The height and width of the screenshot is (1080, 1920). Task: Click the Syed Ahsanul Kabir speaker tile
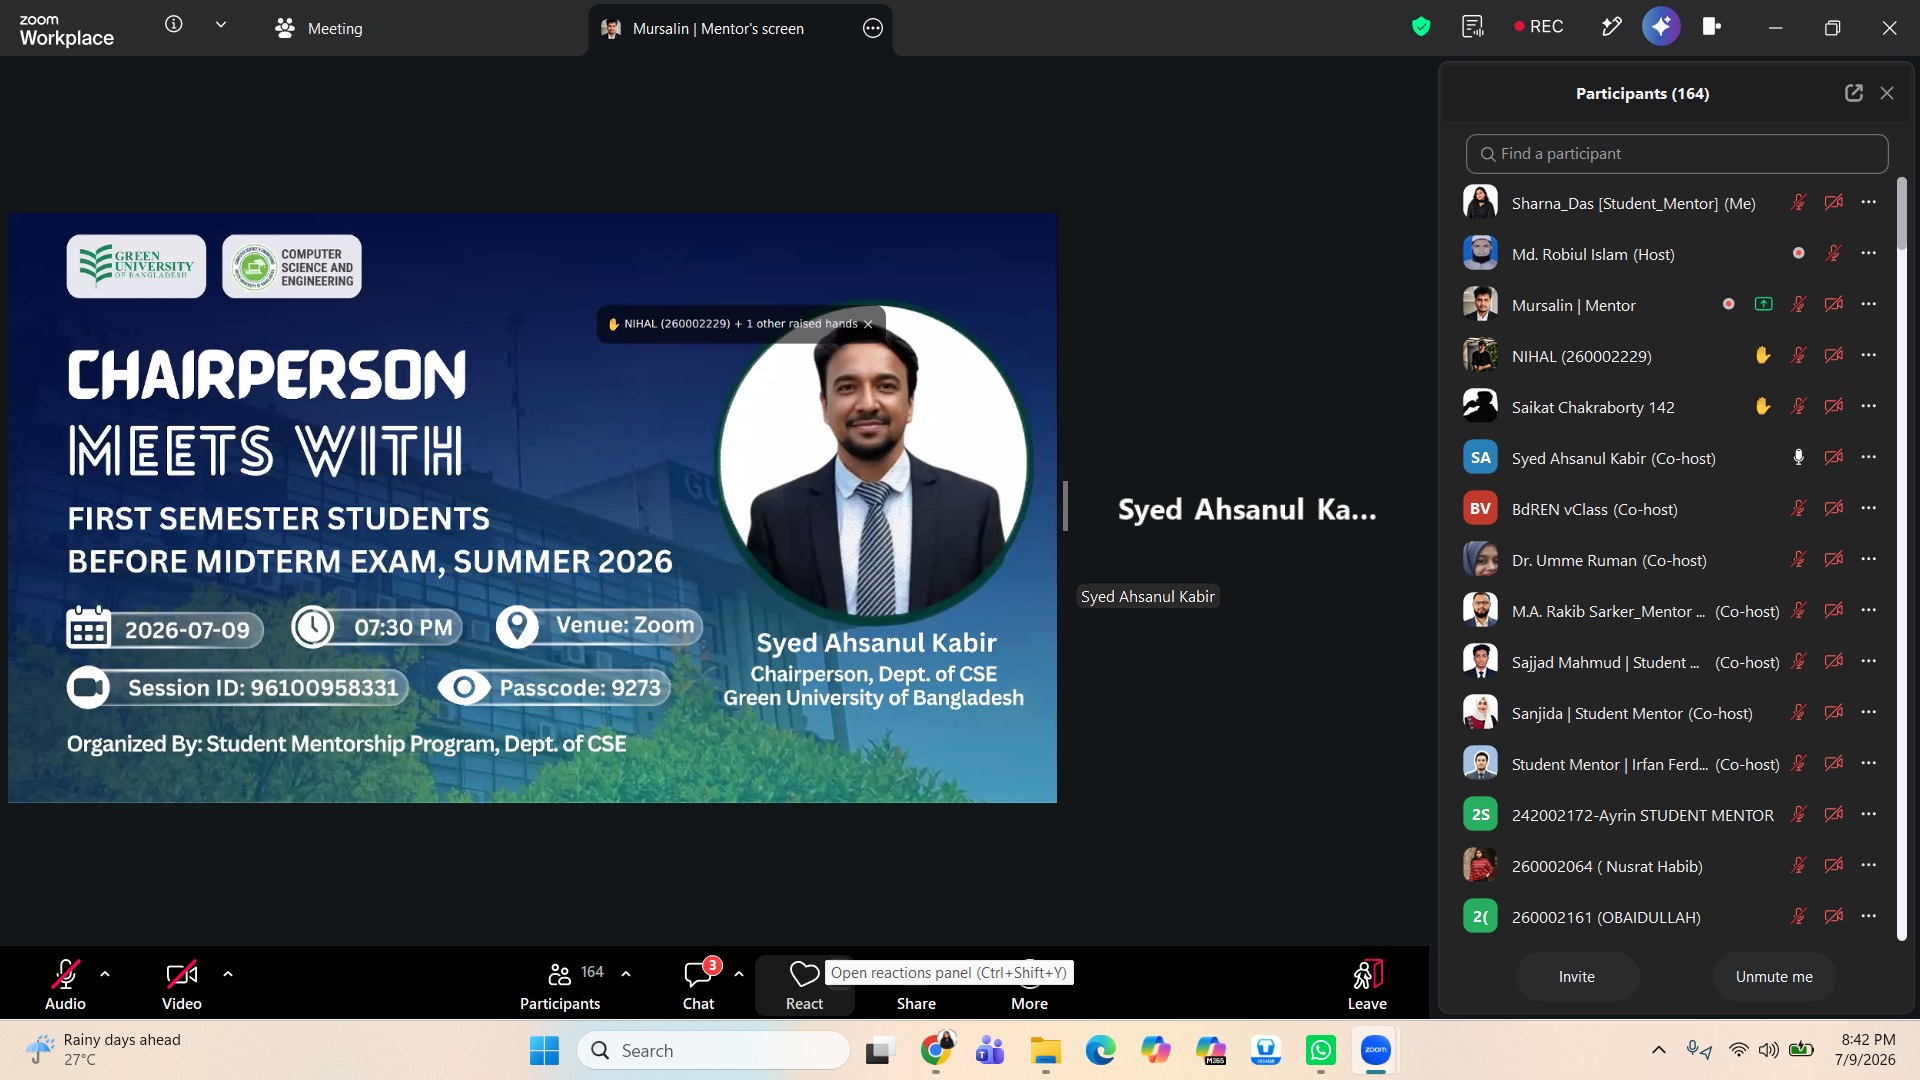1247,509
